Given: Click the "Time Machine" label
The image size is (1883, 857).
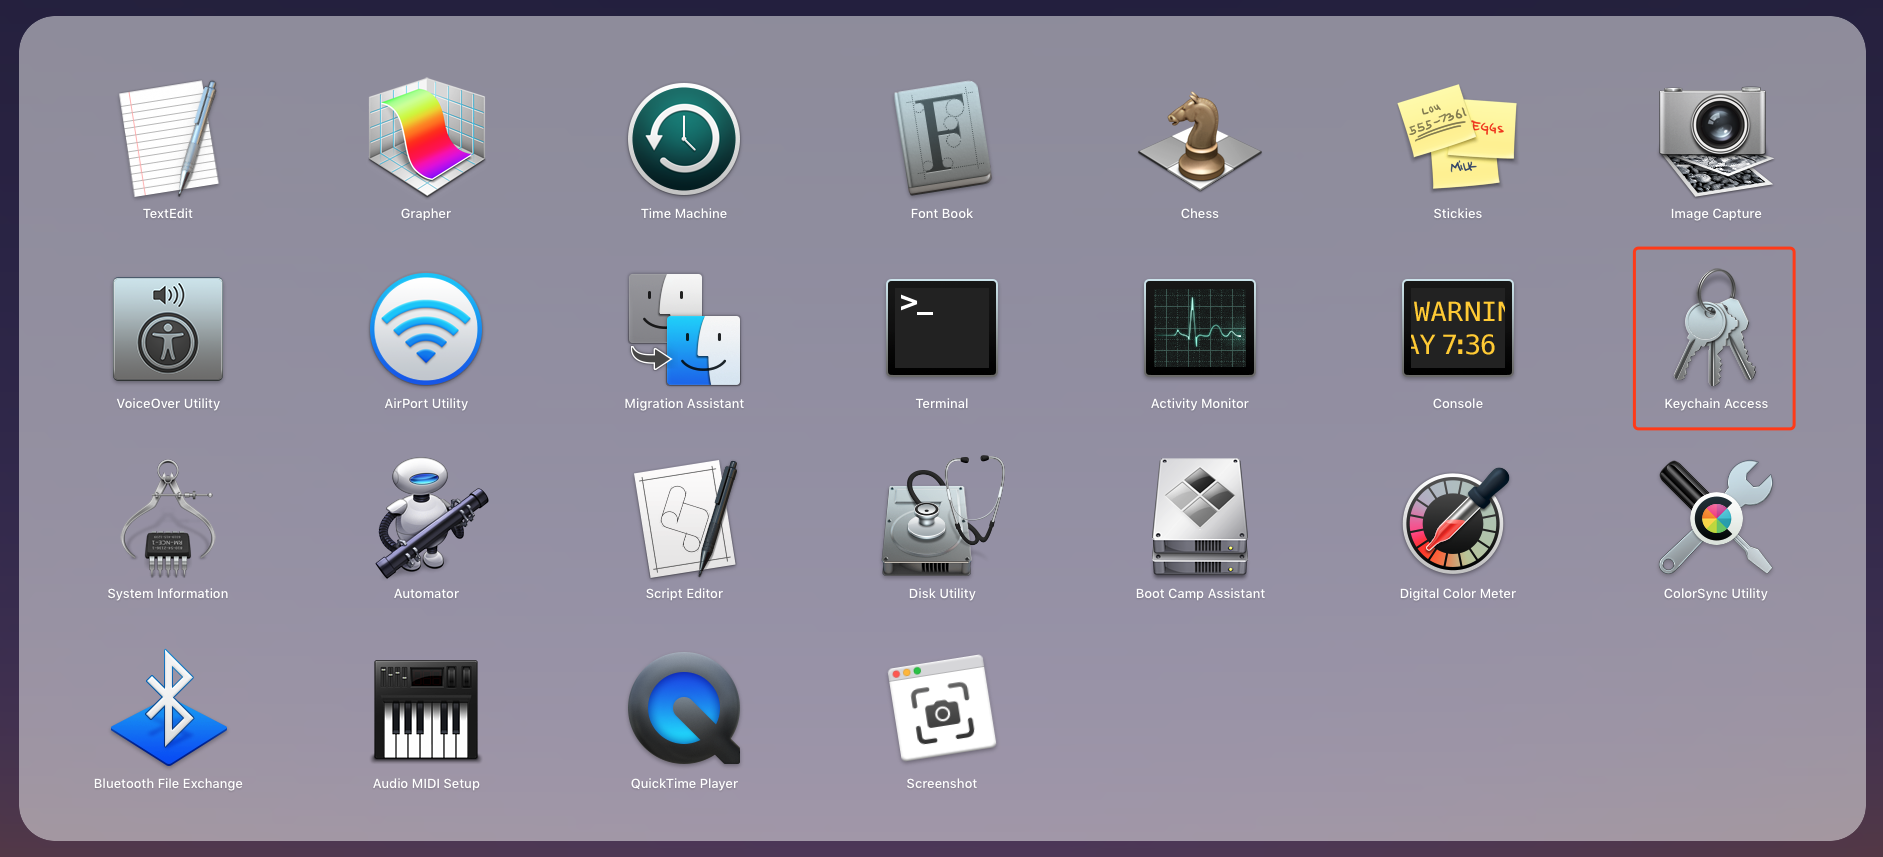Looking at the screenshot, I should pyautogui.click(x=684, y=214).
